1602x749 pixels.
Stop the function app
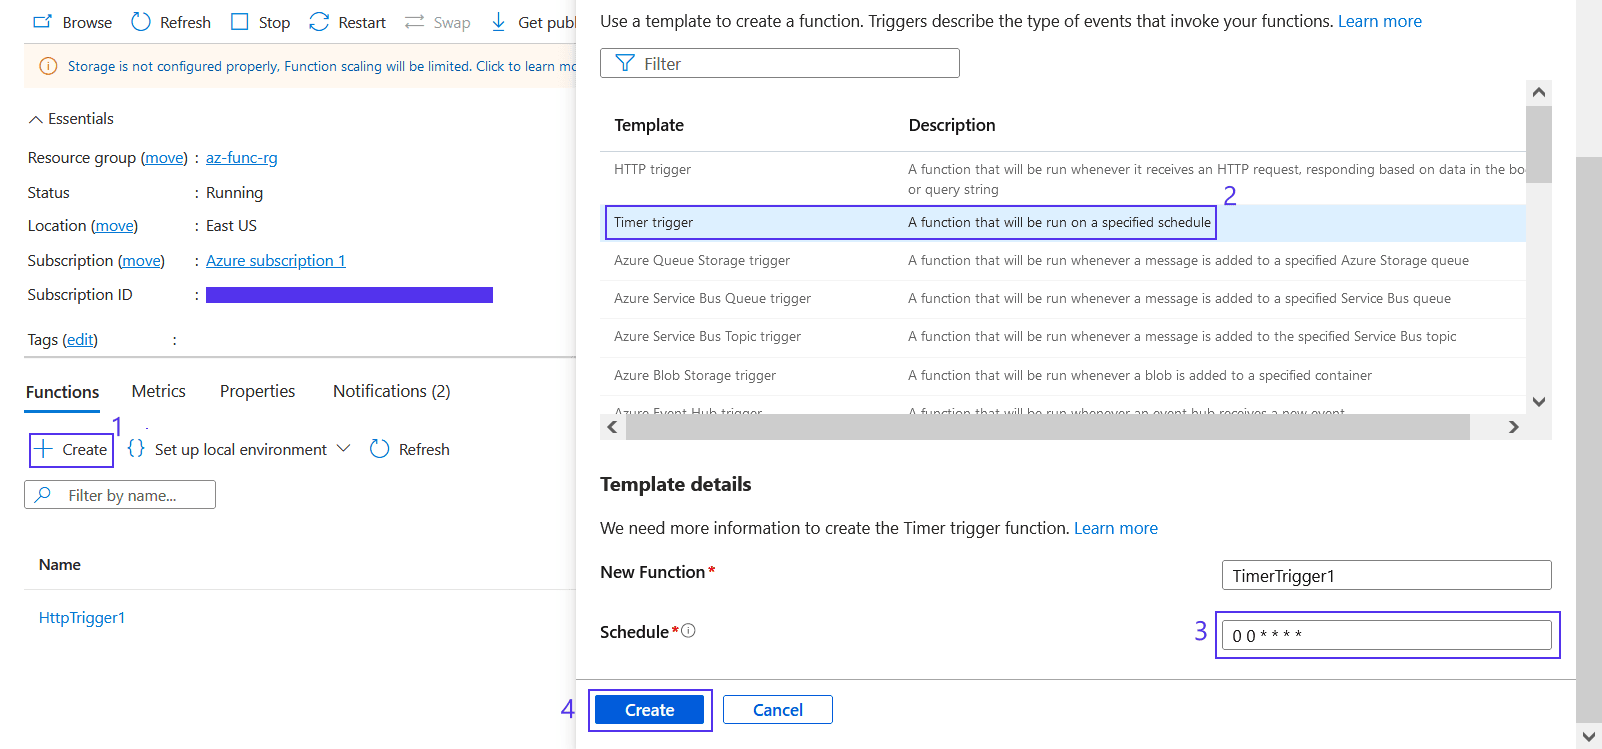(x=260, y=22)
